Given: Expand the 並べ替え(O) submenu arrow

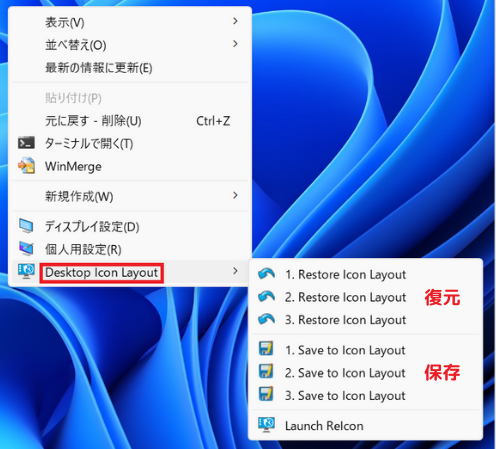Looking at the screenshot, I should 235,44.
